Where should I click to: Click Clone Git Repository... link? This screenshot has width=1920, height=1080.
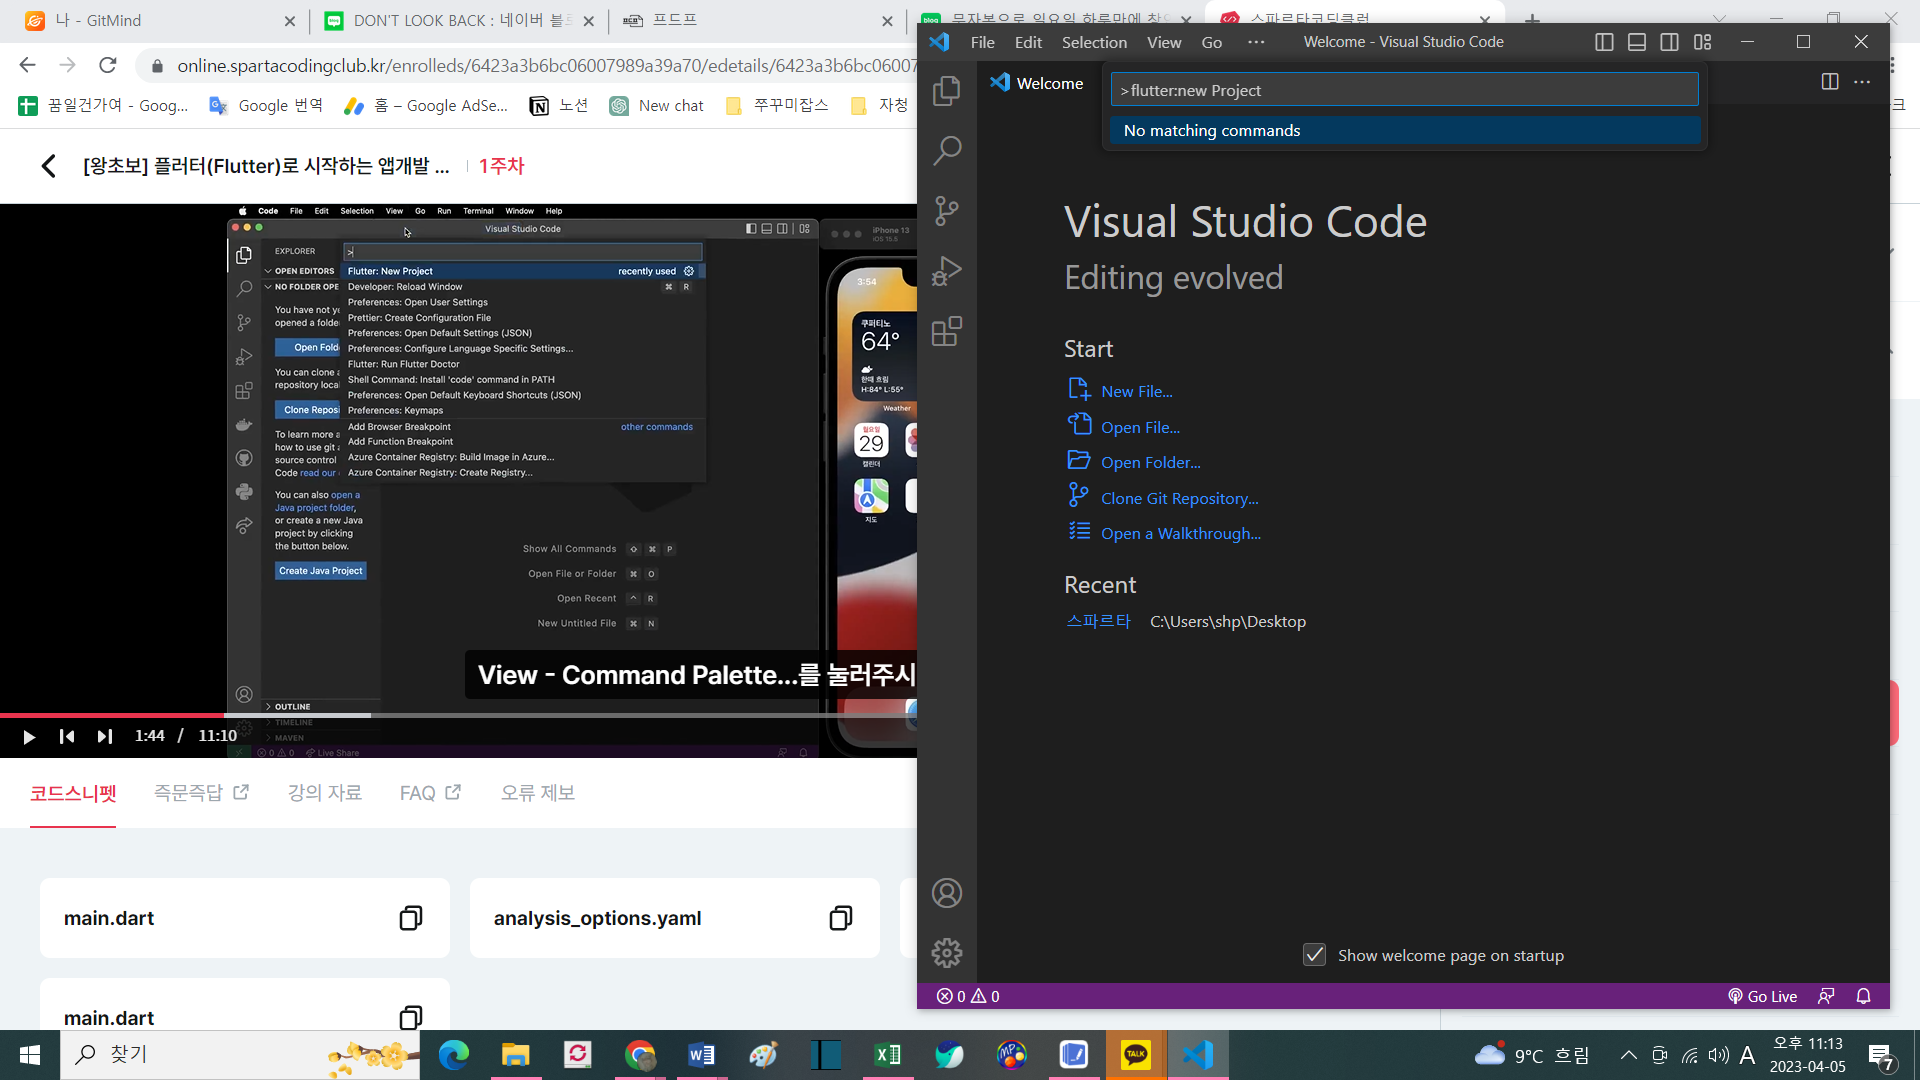[x=1180, y=498]
